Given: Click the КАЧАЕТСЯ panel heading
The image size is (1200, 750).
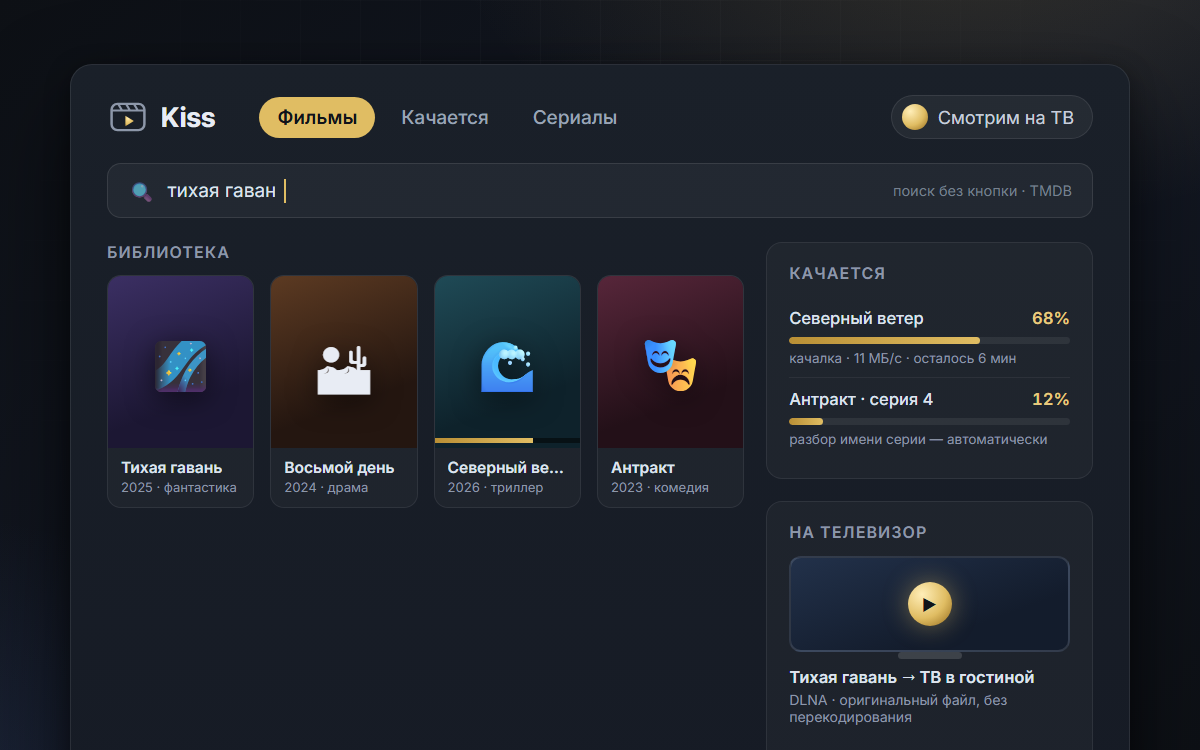Looking at the screenshot, I should pos(837,273).
